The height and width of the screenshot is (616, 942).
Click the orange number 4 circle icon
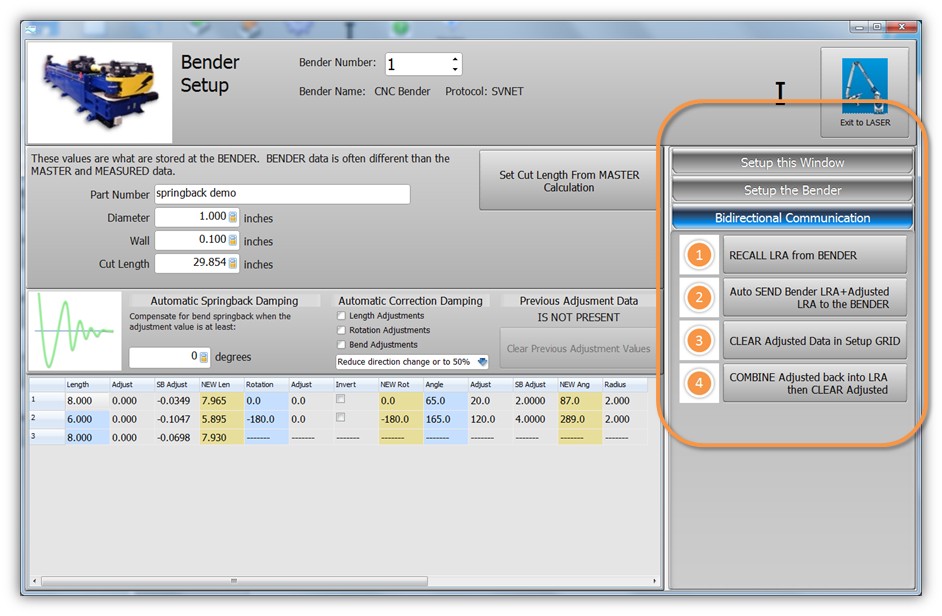coord(699,383)
